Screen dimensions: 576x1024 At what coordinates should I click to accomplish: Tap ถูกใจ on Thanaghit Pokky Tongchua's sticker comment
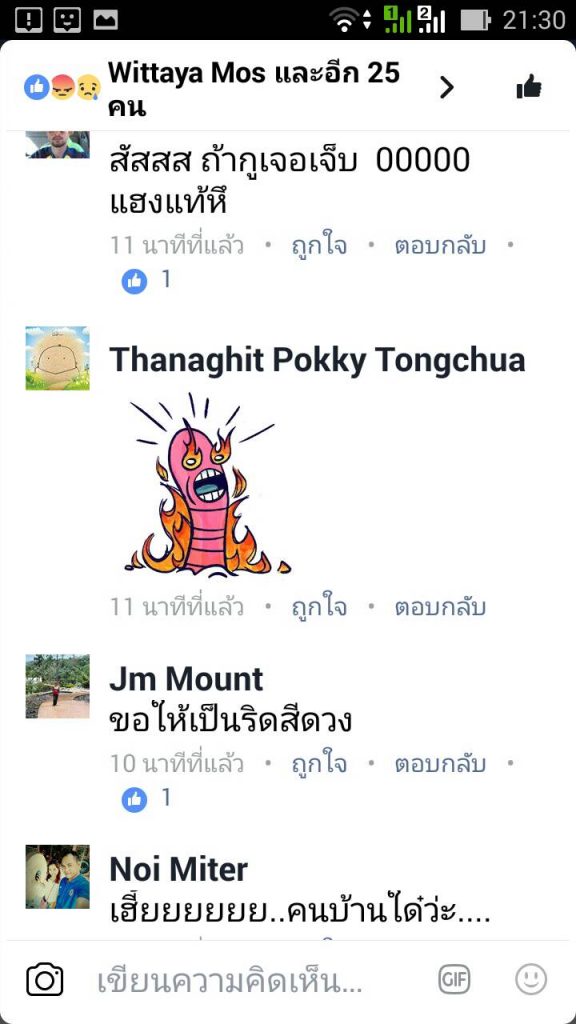(319, 608)
